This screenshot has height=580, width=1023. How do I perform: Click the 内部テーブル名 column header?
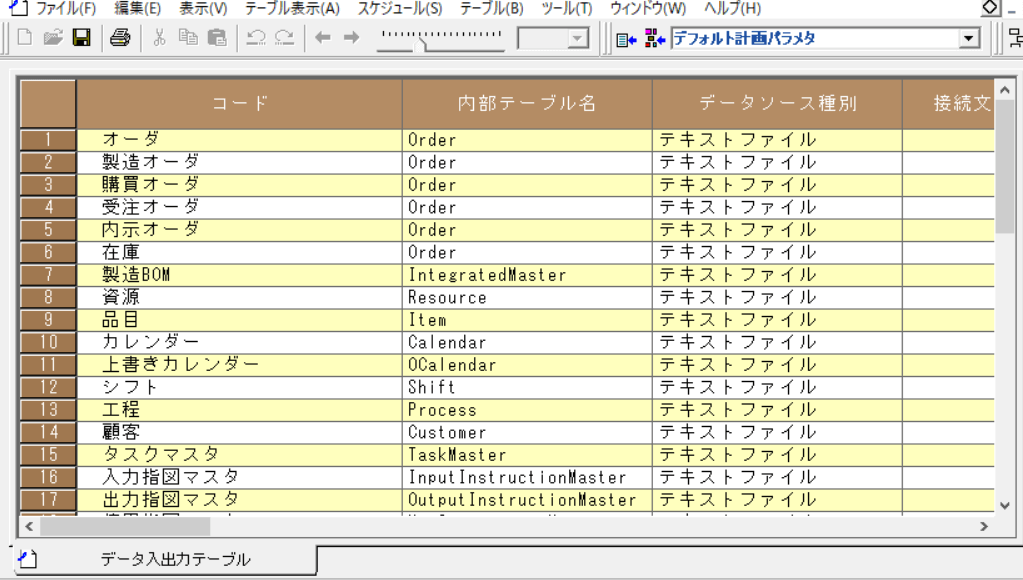[527, 103]
